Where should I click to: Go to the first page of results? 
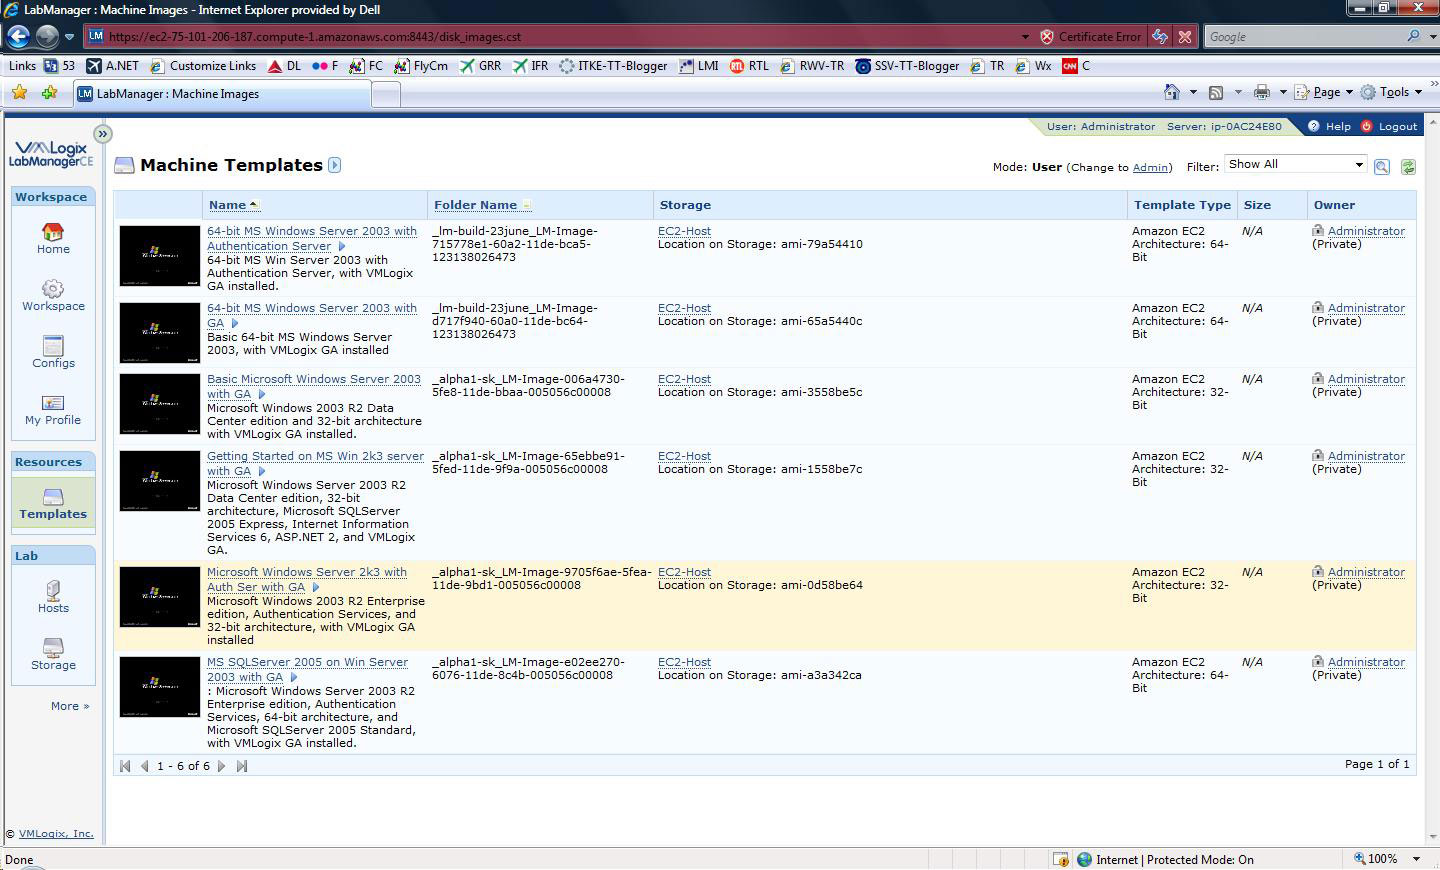tap(125, 766)
